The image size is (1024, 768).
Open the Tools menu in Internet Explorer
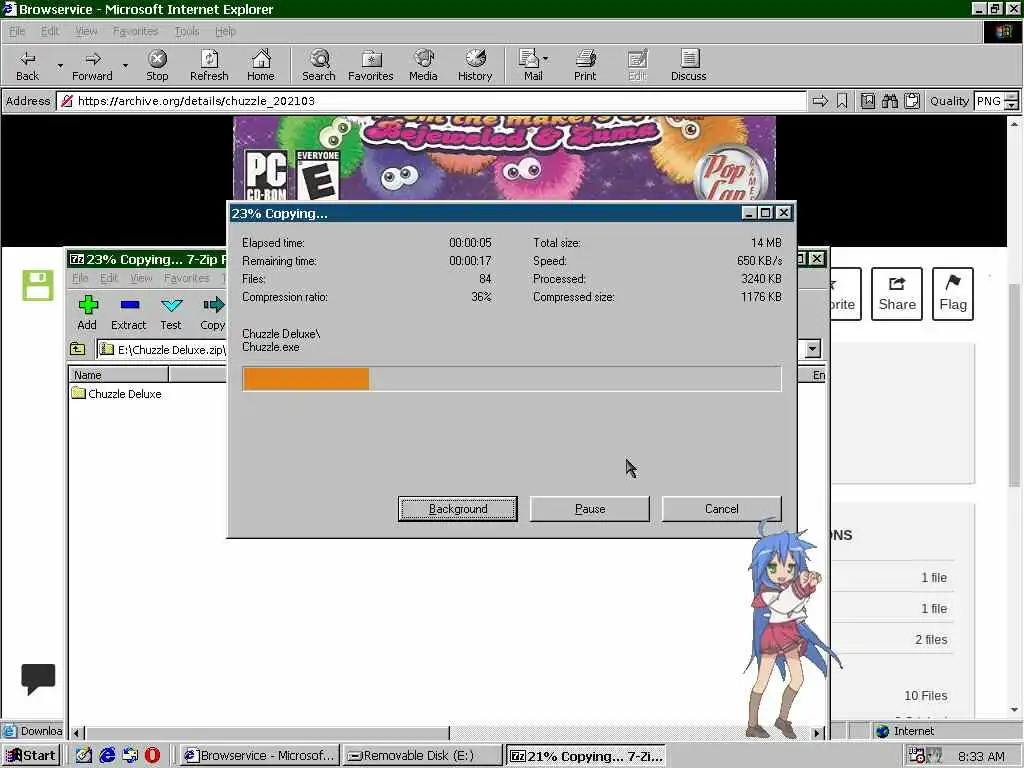coord(187,31)
